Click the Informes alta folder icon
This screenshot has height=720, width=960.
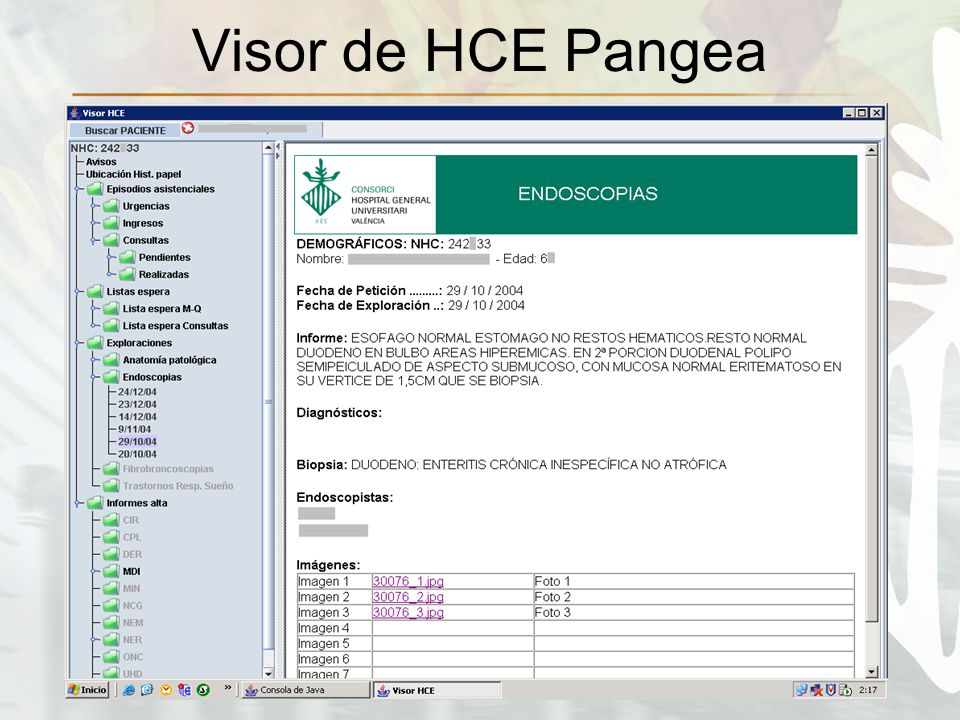click(x=95, y=503)
